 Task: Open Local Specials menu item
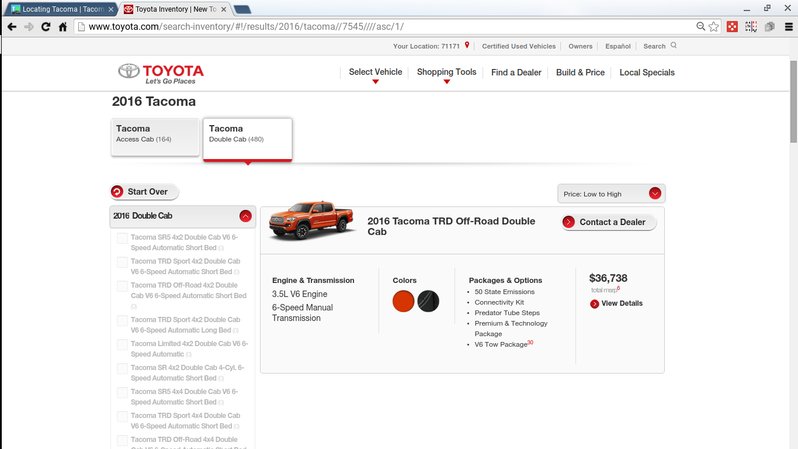click(x=647, y=72)
